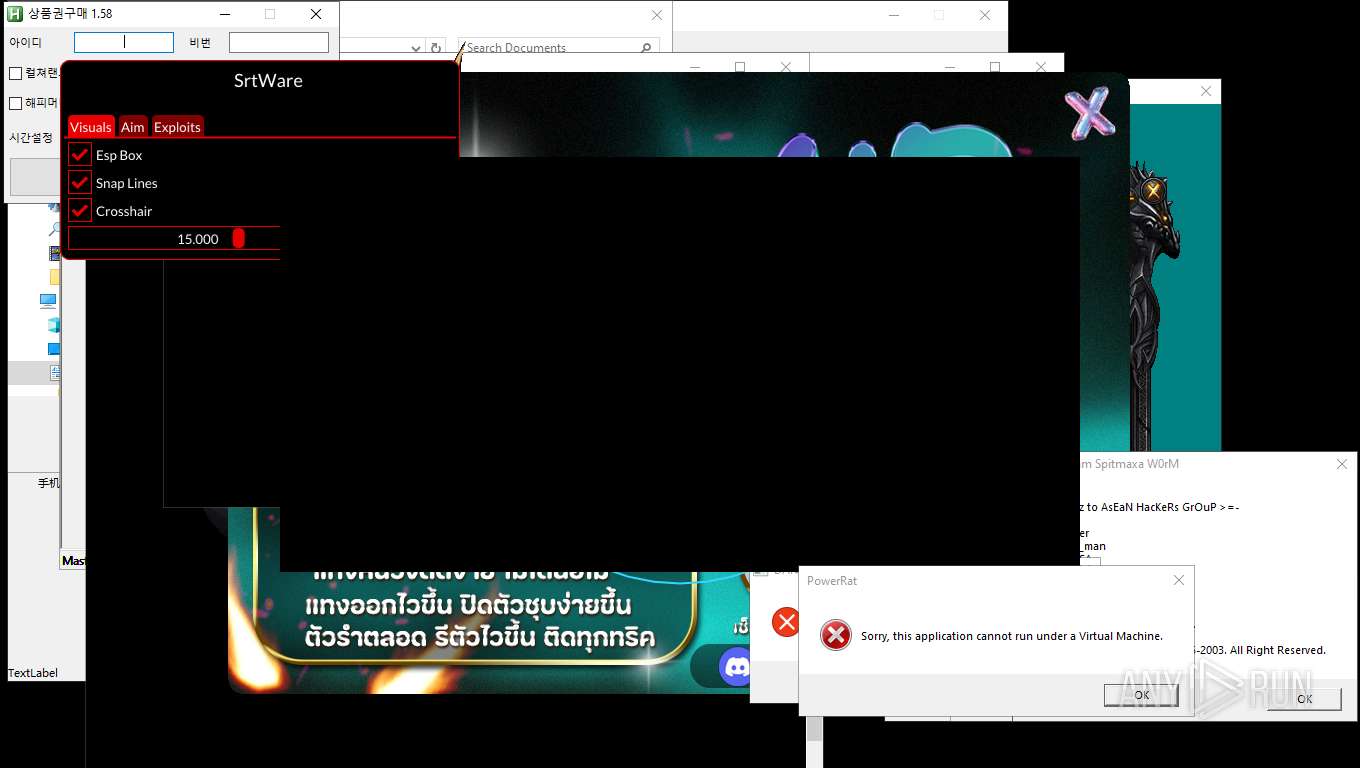Click OK in the Spitmaxa W0rM dialog
This screenshot has width=1360, height=768.
point(1304,699)
